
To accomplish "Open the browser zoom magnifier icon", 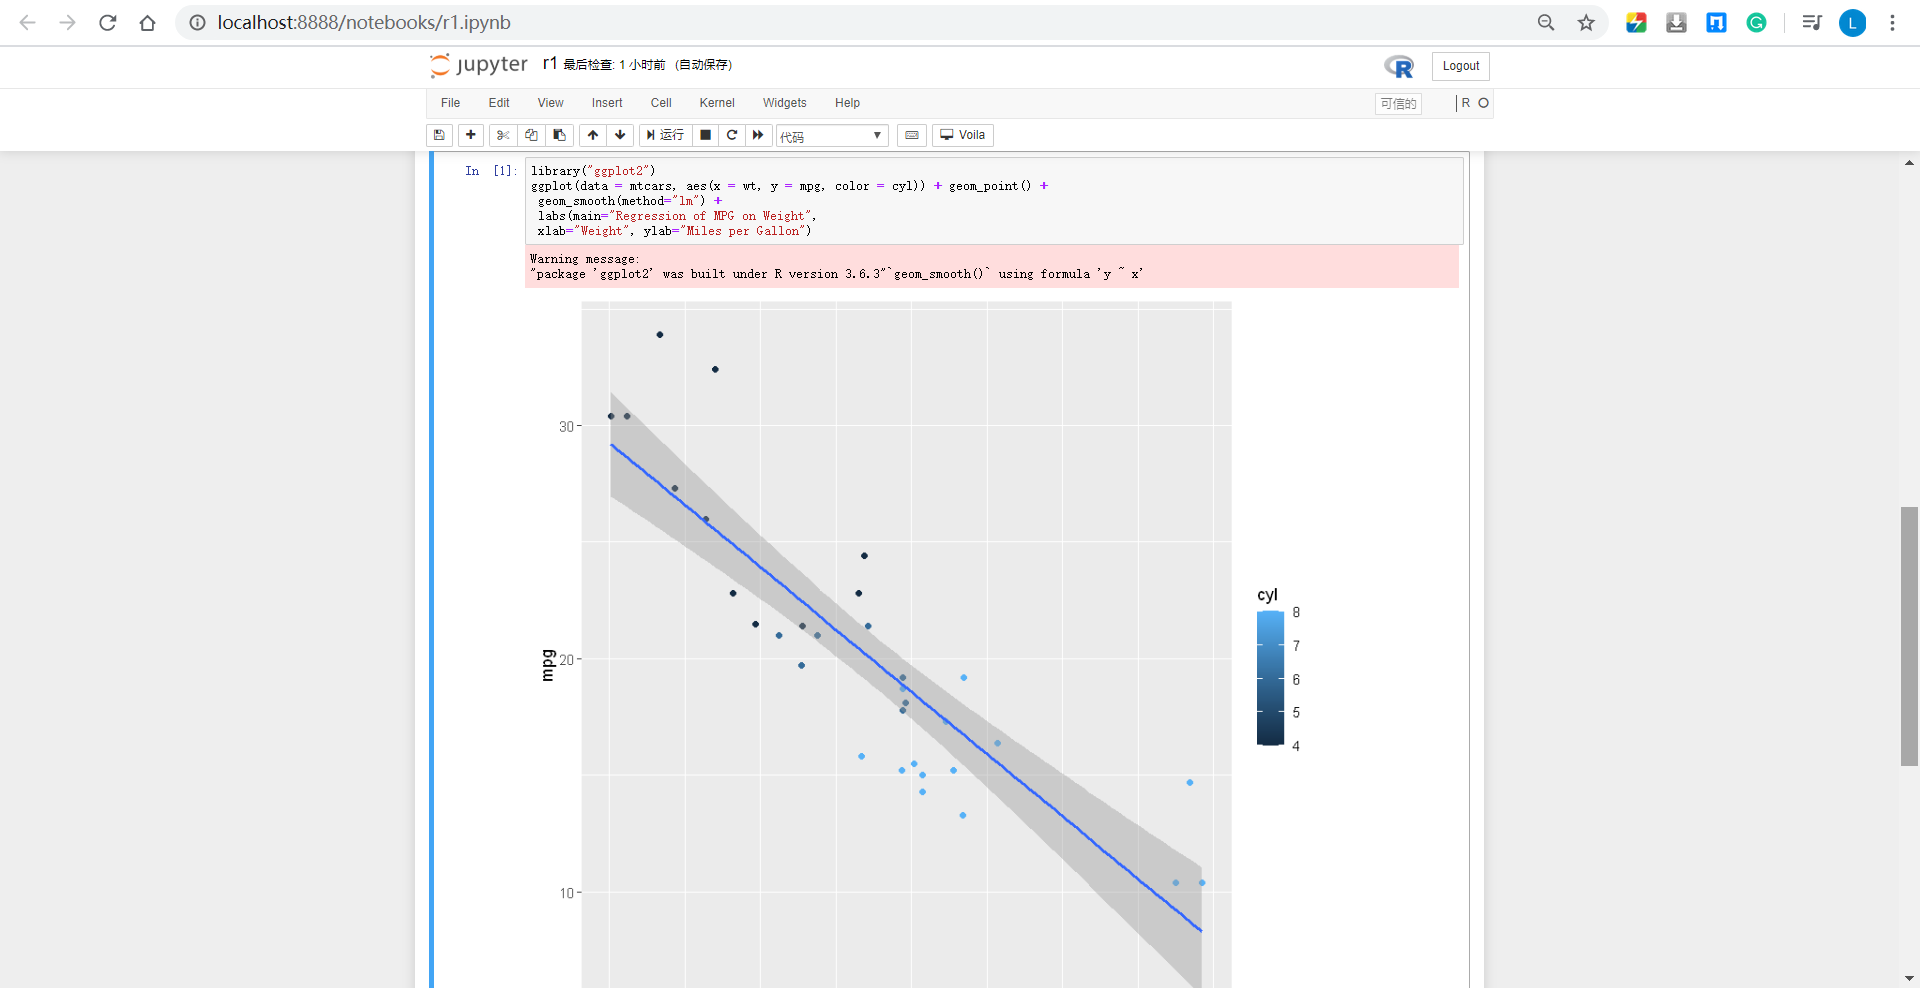I will 1546,22.
